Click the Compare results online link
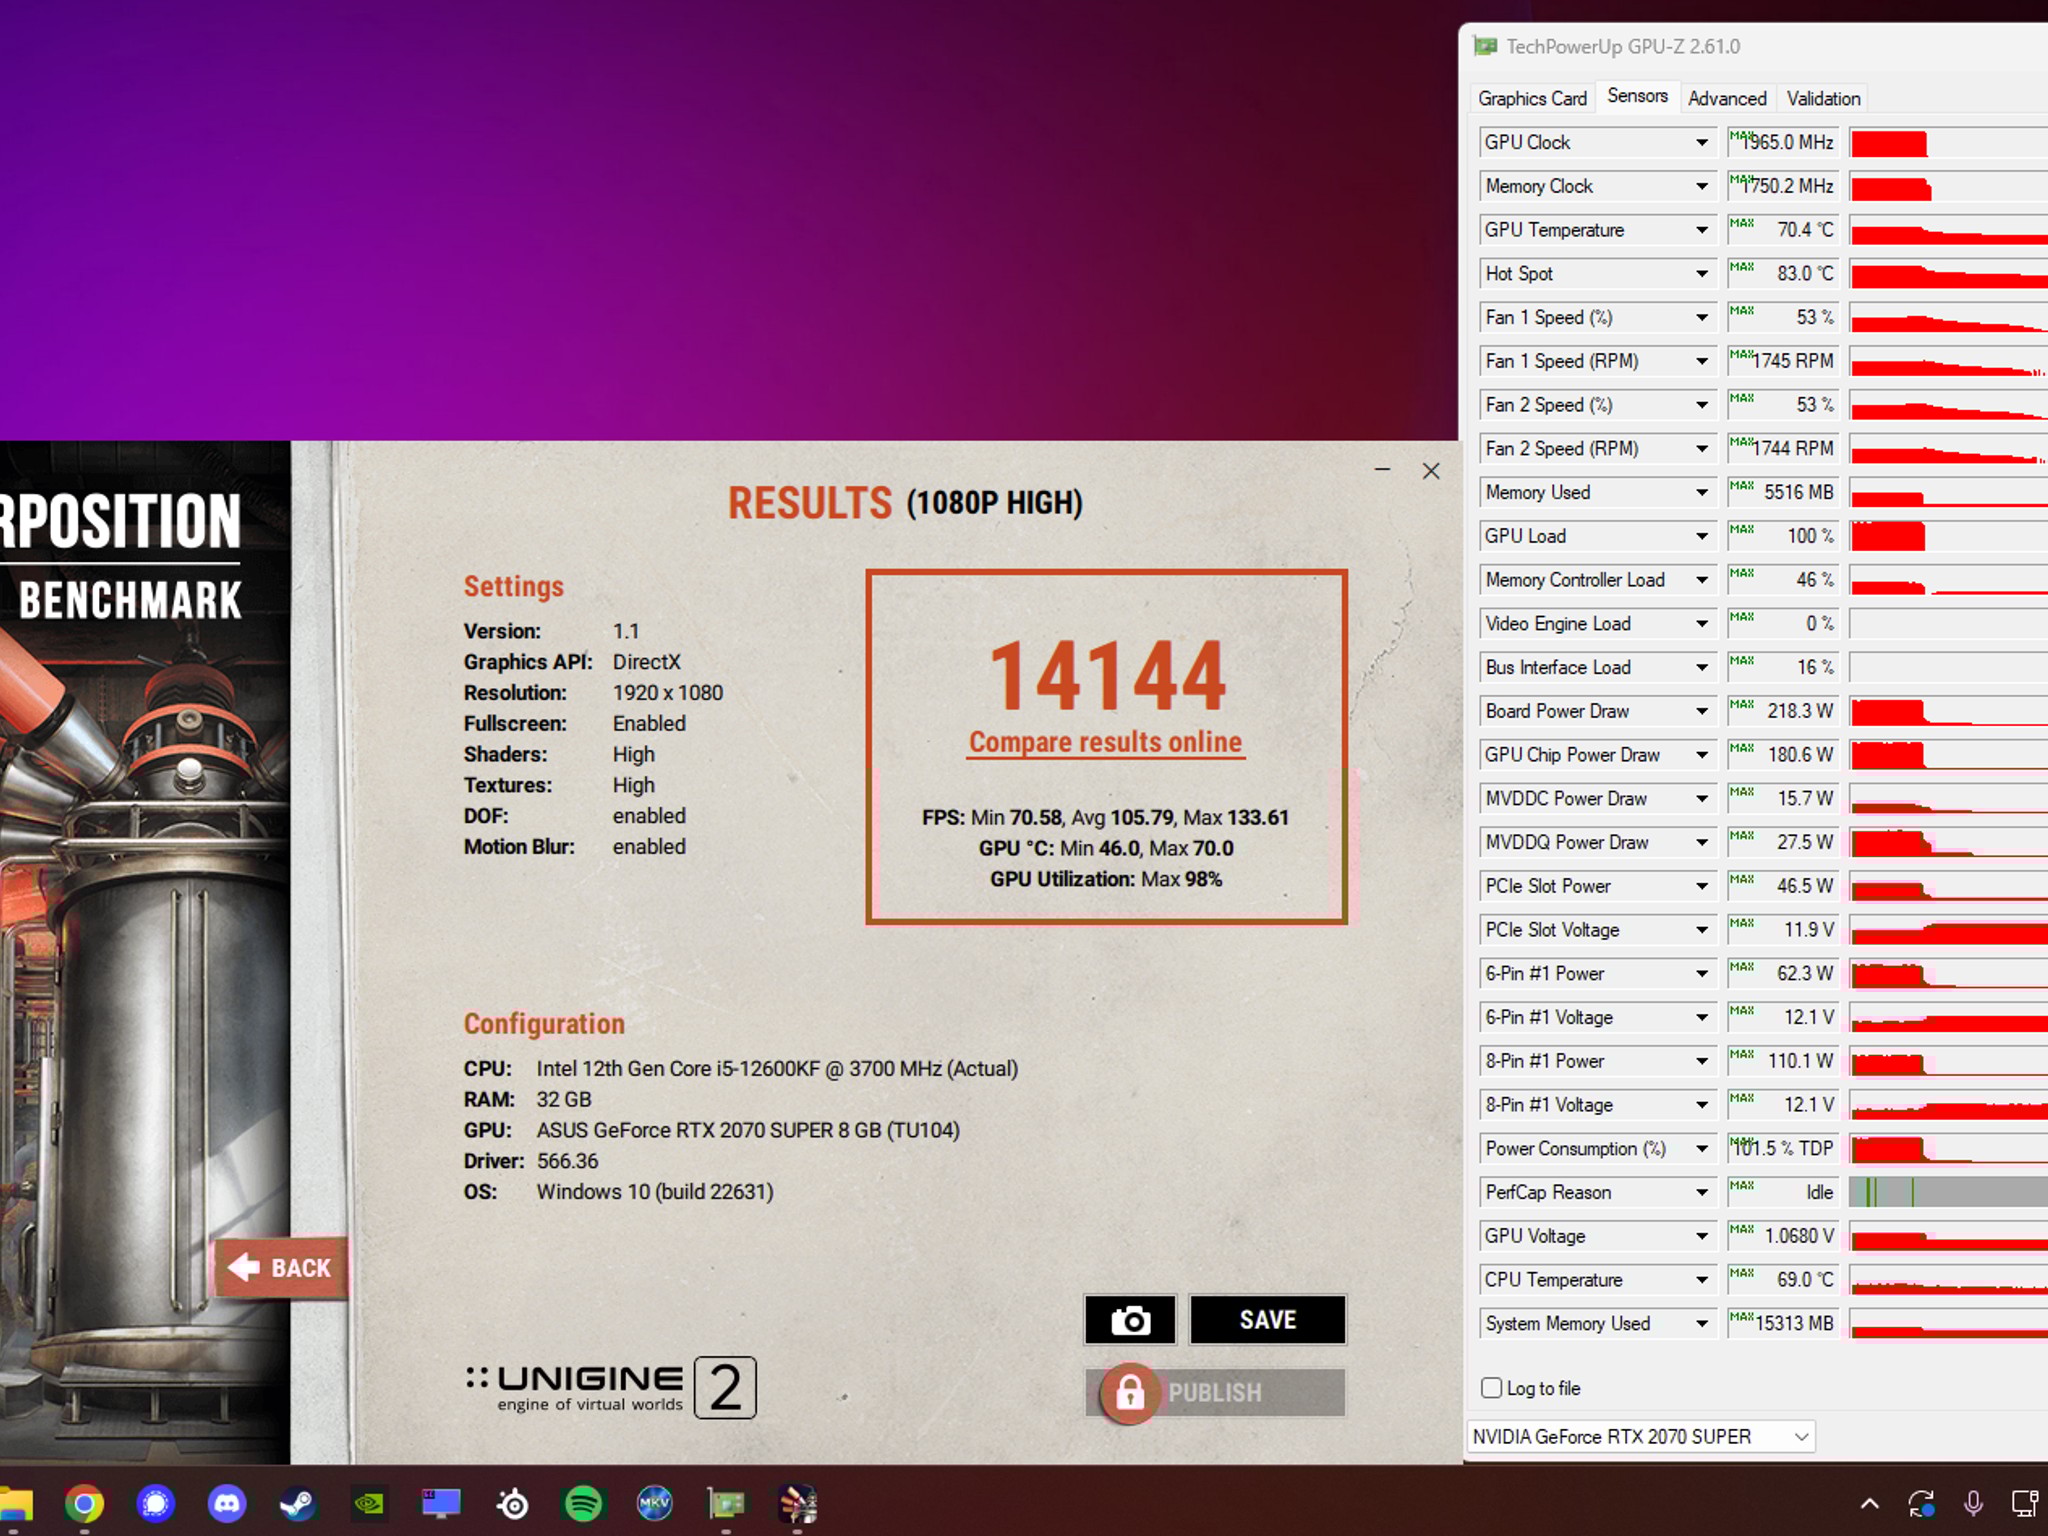Screen dimensions: 2048x1536 1104,742
